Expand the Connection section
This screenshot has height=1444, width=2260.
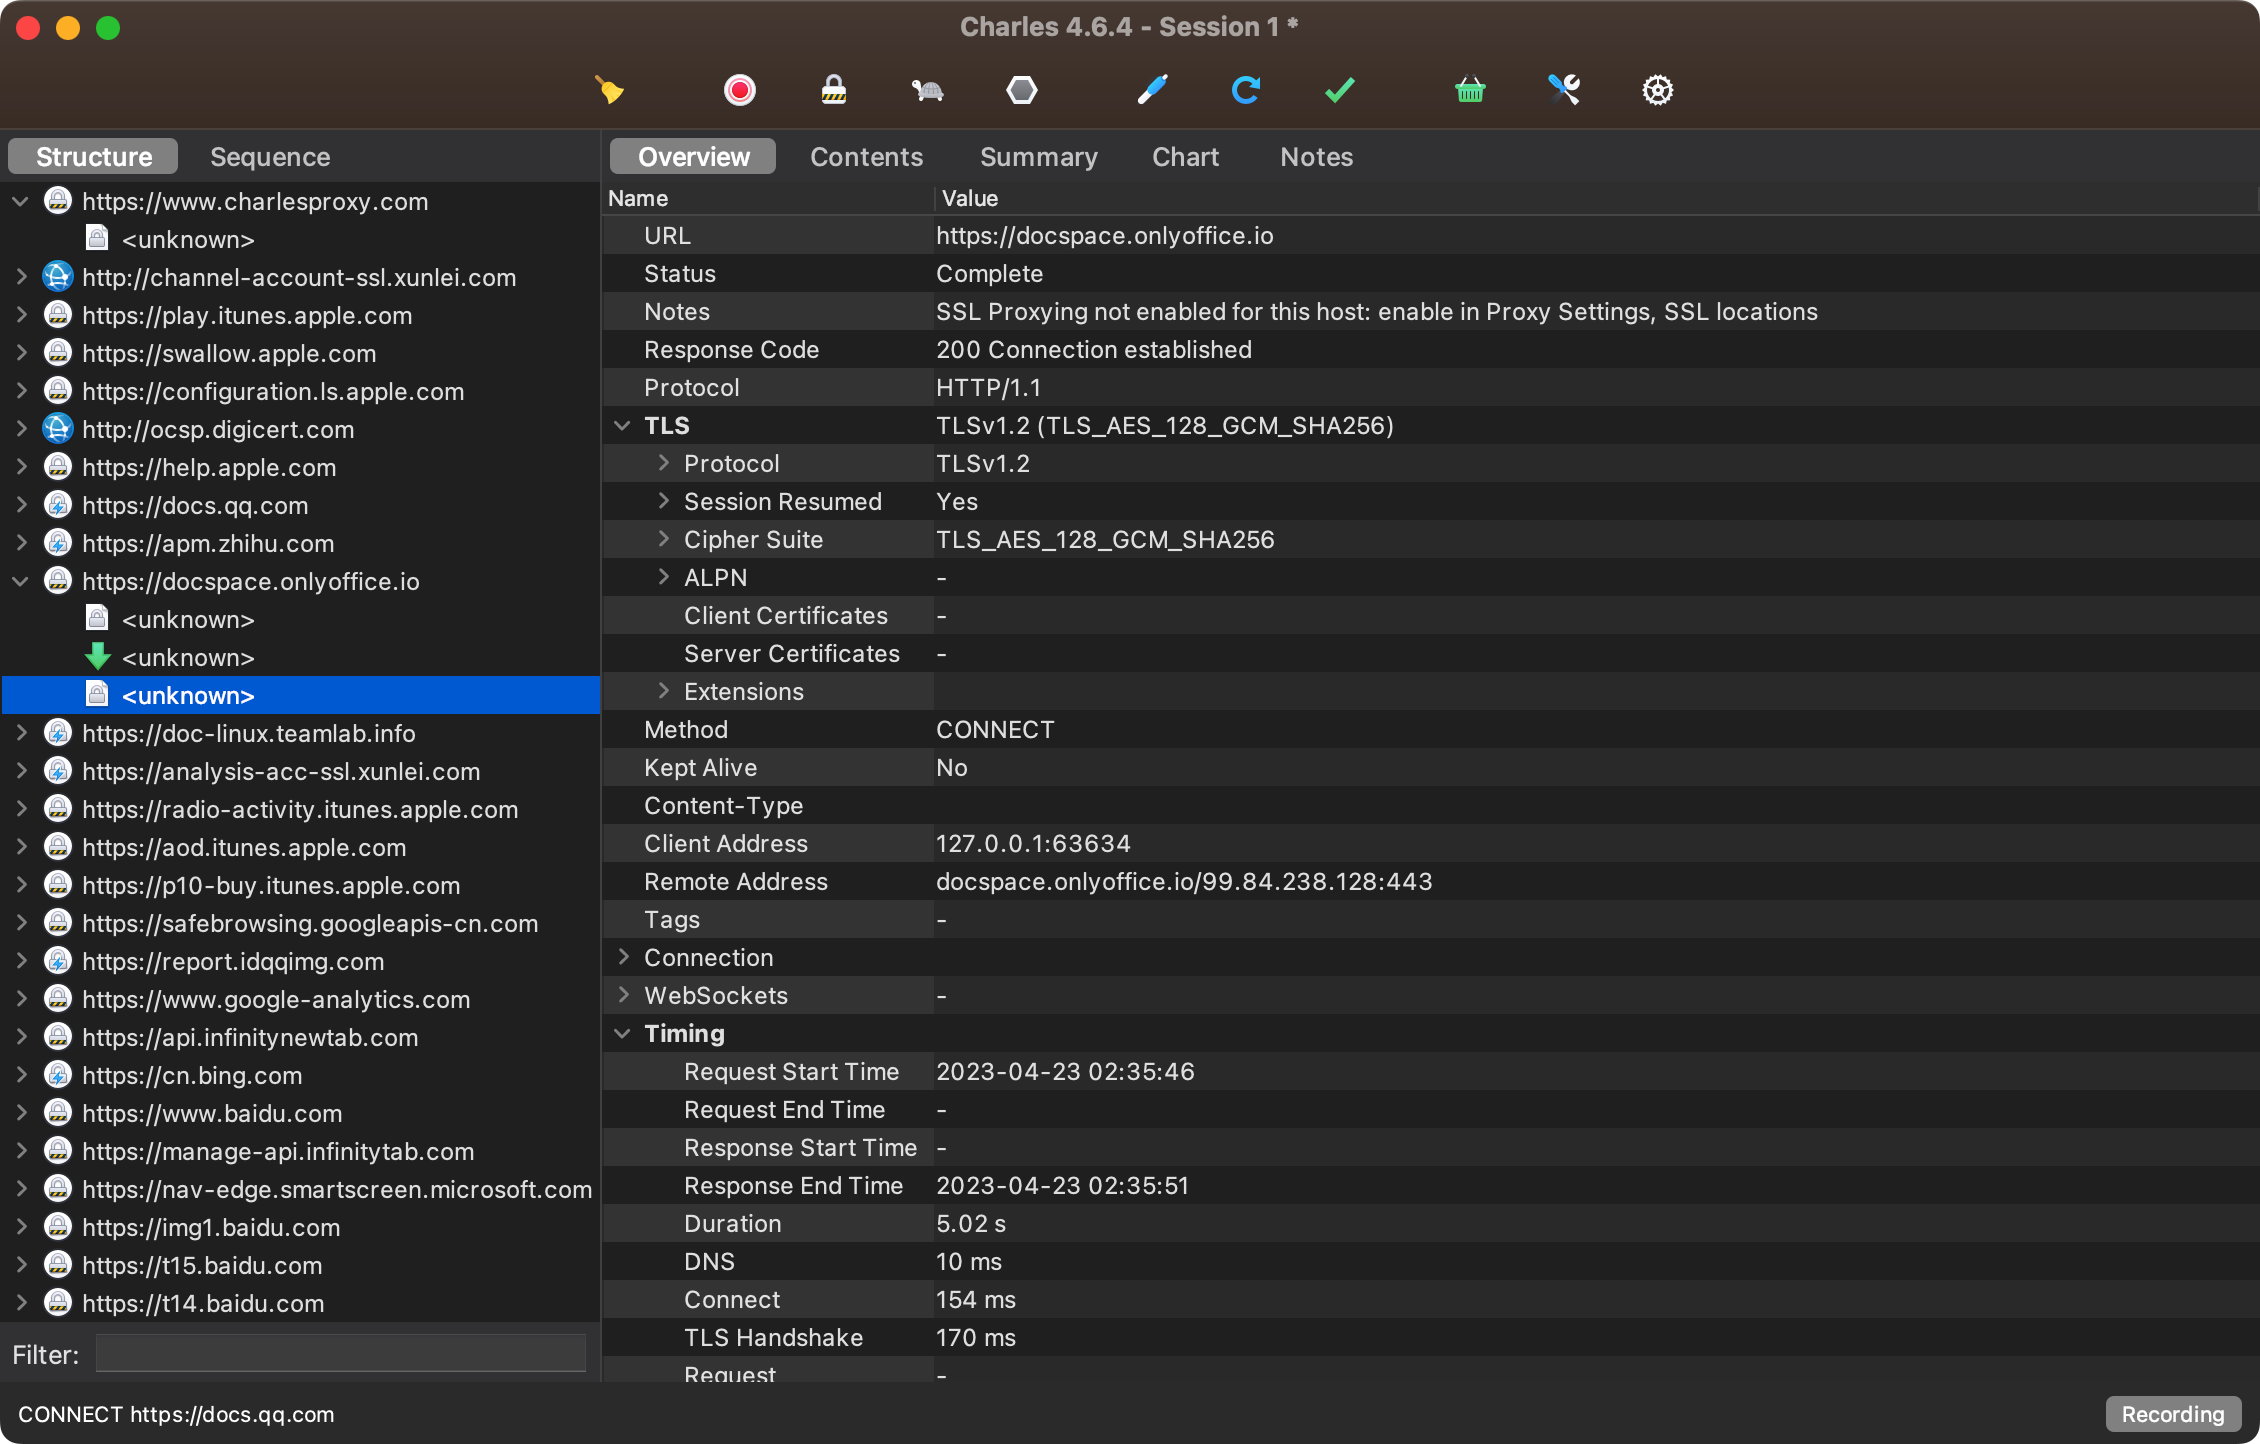click(622, 957)
